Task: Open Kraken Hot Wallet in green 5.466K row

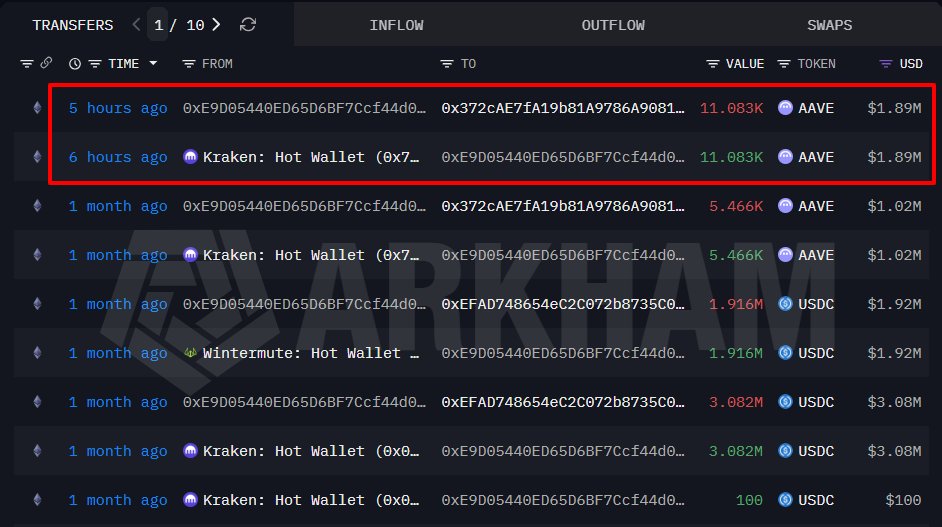Action: (311, 255)
